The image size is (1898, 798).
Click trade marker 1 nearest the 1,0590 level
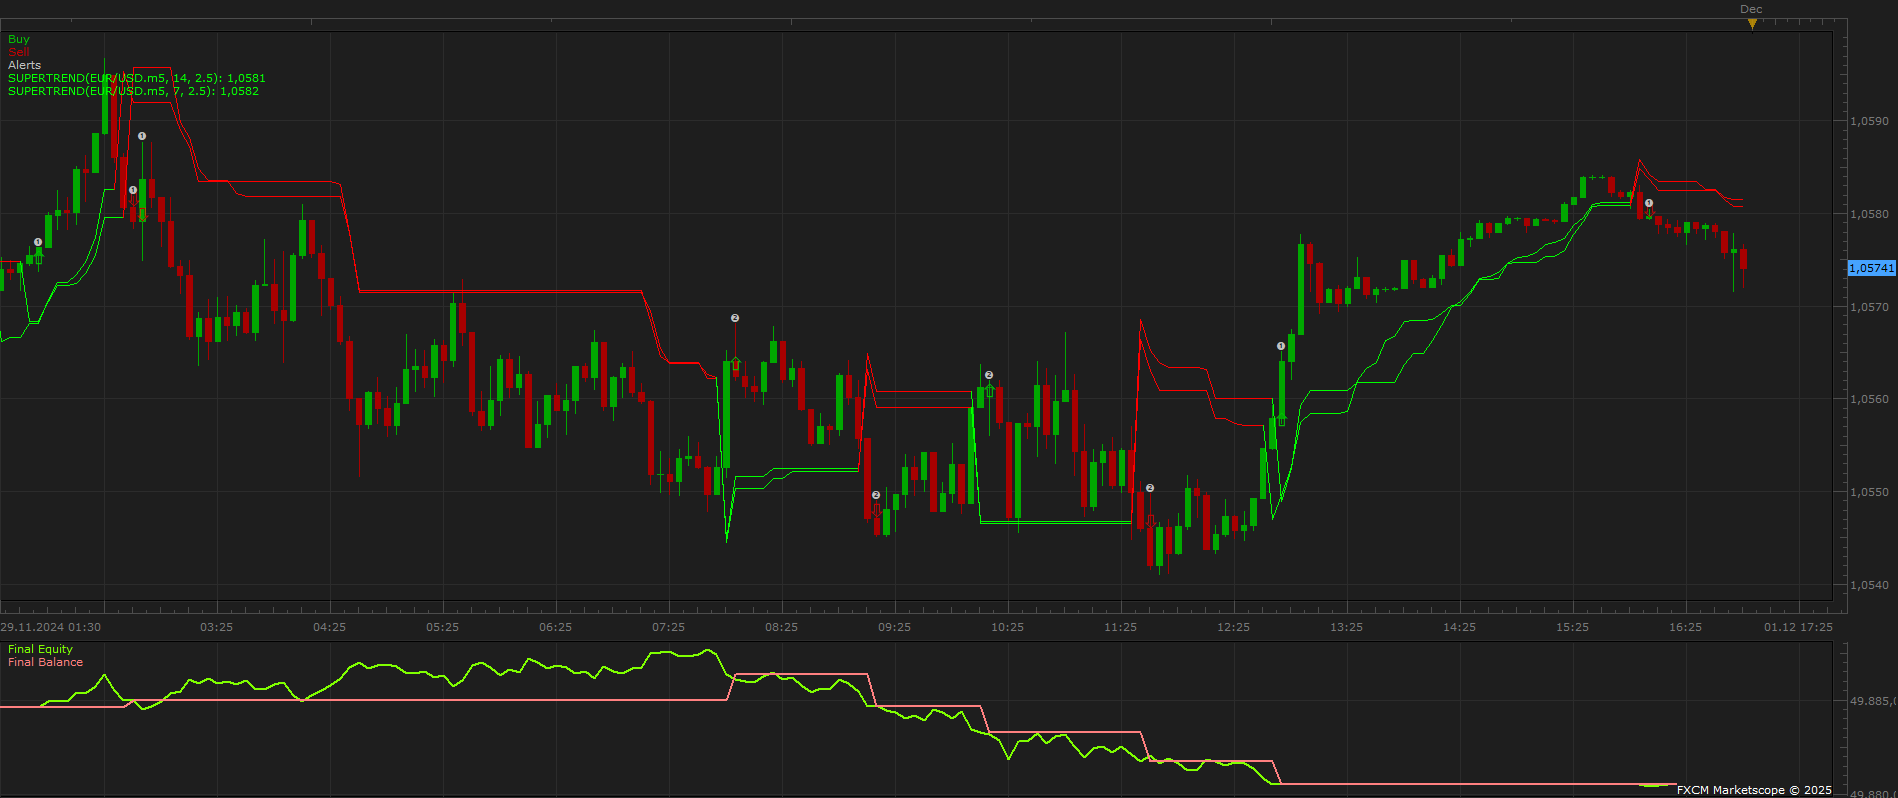[142, 136]
